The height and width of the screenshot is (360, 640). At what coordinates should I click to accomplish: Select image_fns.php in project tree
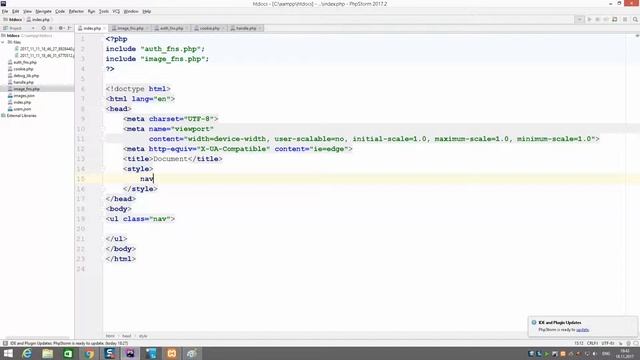click(27, 89)
